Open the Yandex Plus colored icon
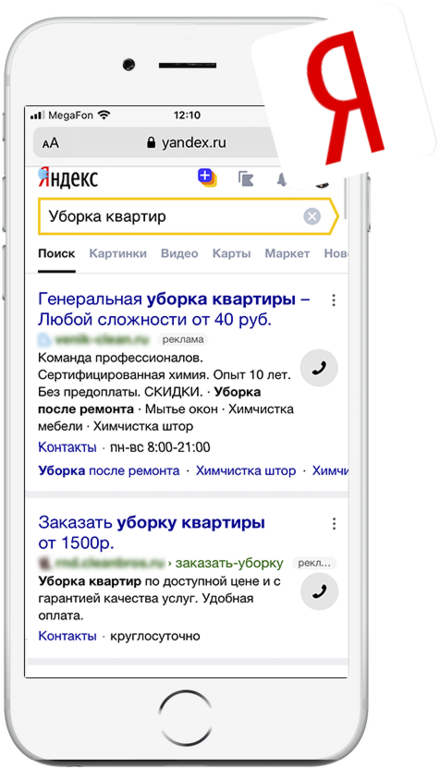440x768 pixels. pos(207,178)
